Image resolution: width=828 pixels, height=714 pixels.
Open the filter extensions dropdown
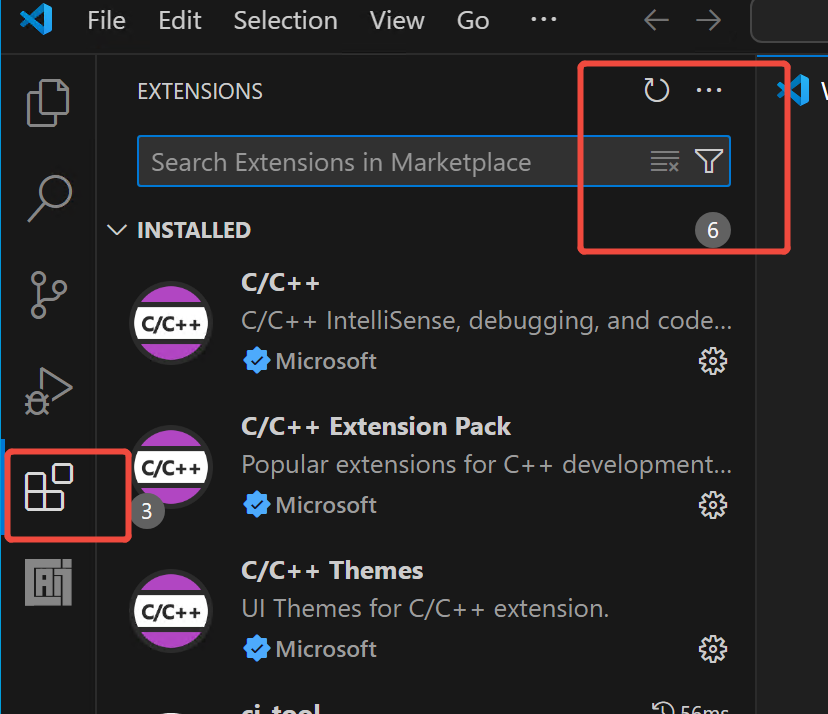pyautogui.click(x=708, y=162)
